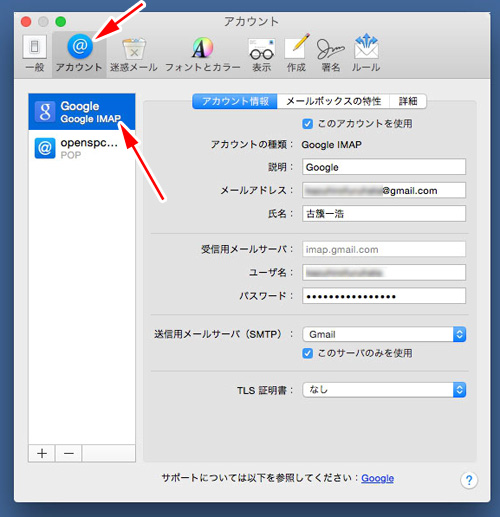Open the 署名 (Signatures) preferences
The image size is (500, 517).
tap(330, 55)
